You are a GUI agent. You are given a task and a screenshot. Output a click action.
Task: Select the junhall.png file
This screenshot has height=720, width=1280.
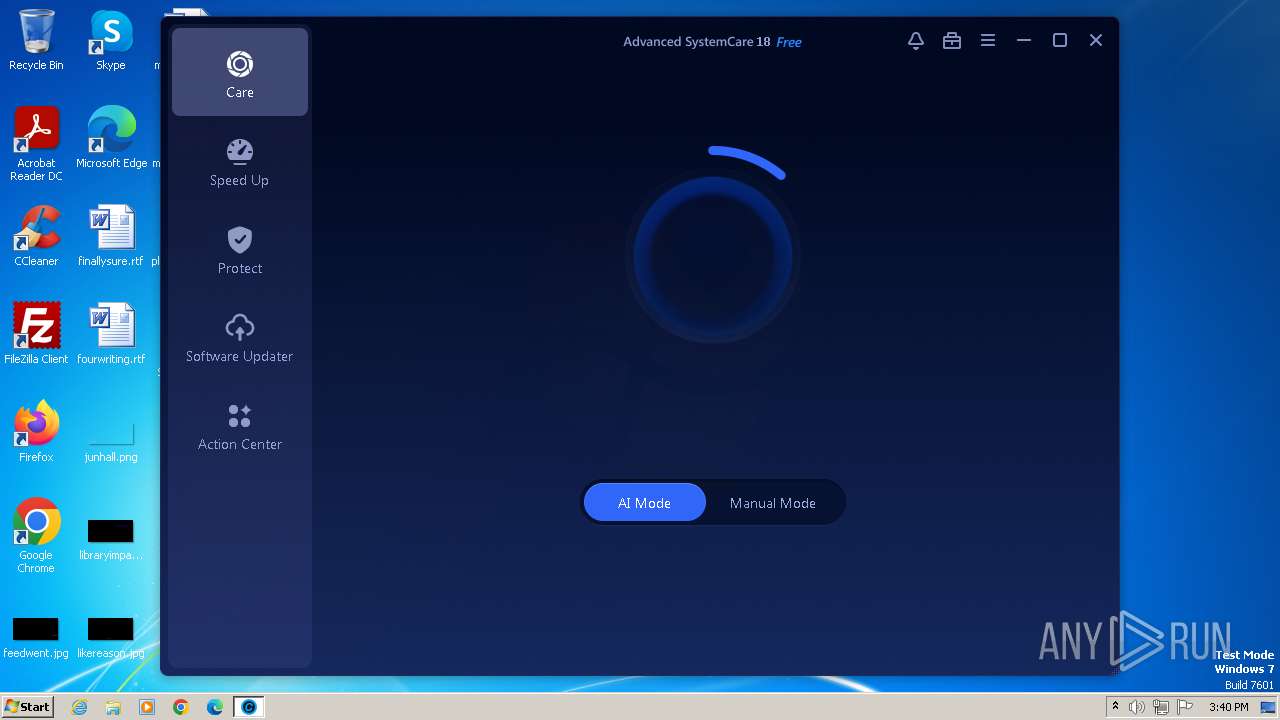coord(111,440)
